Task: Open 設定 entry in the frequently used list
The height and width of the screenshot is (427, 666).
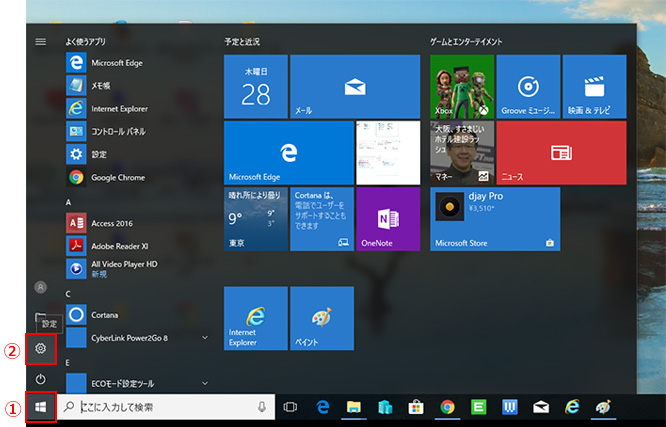Action: 138,154
